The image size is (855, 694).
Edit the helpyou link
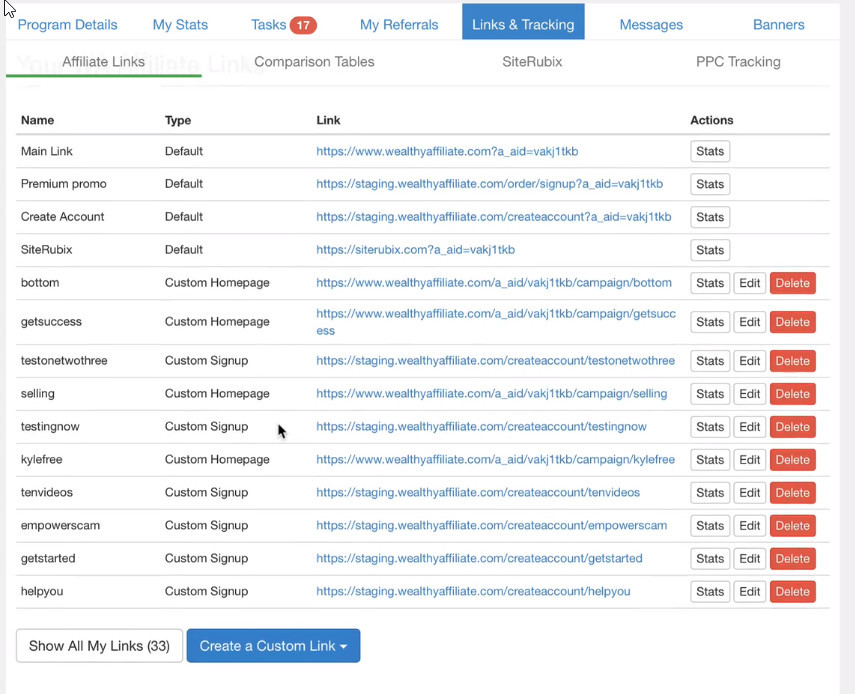[x=750, y=592]
